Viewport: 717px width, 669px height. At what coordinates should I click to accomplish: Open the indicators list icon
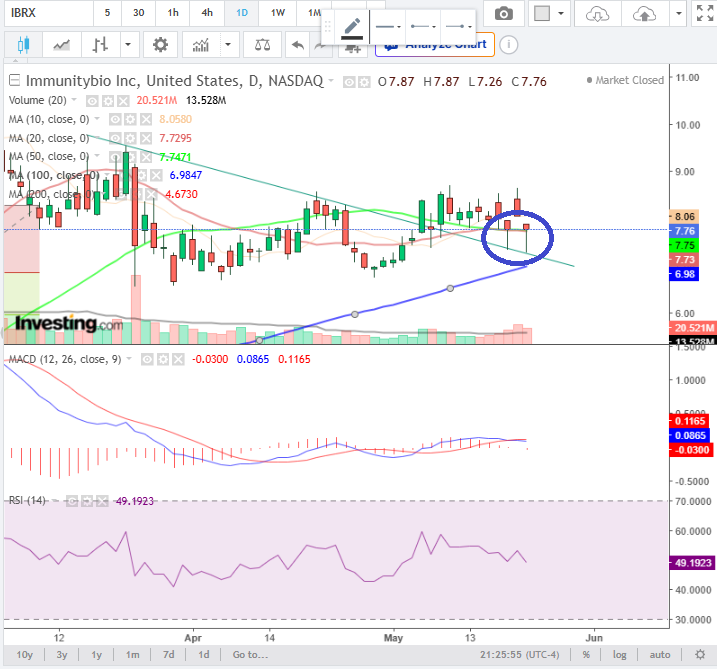pos(201,45)
